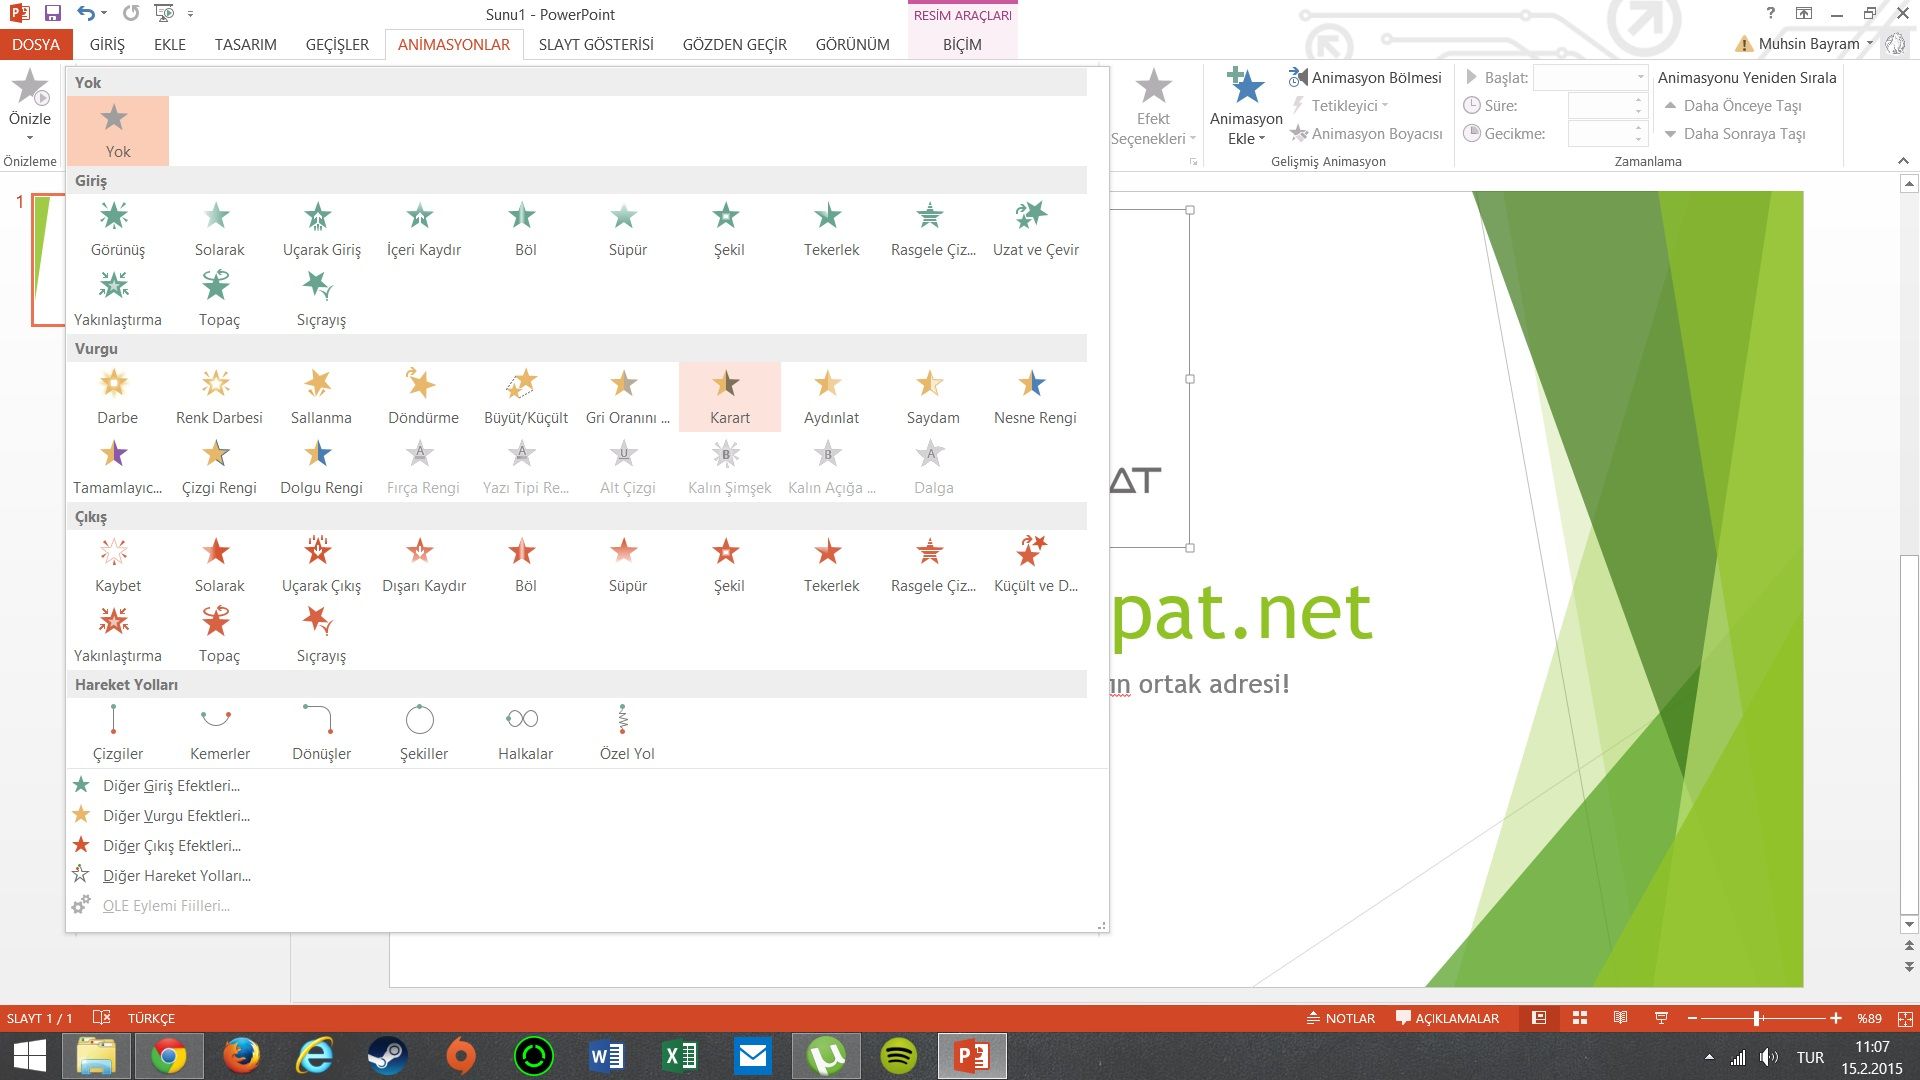
Task: Click Diğer Hareket Yolları option
Action: pyautogui.click(x=176, y=876)
